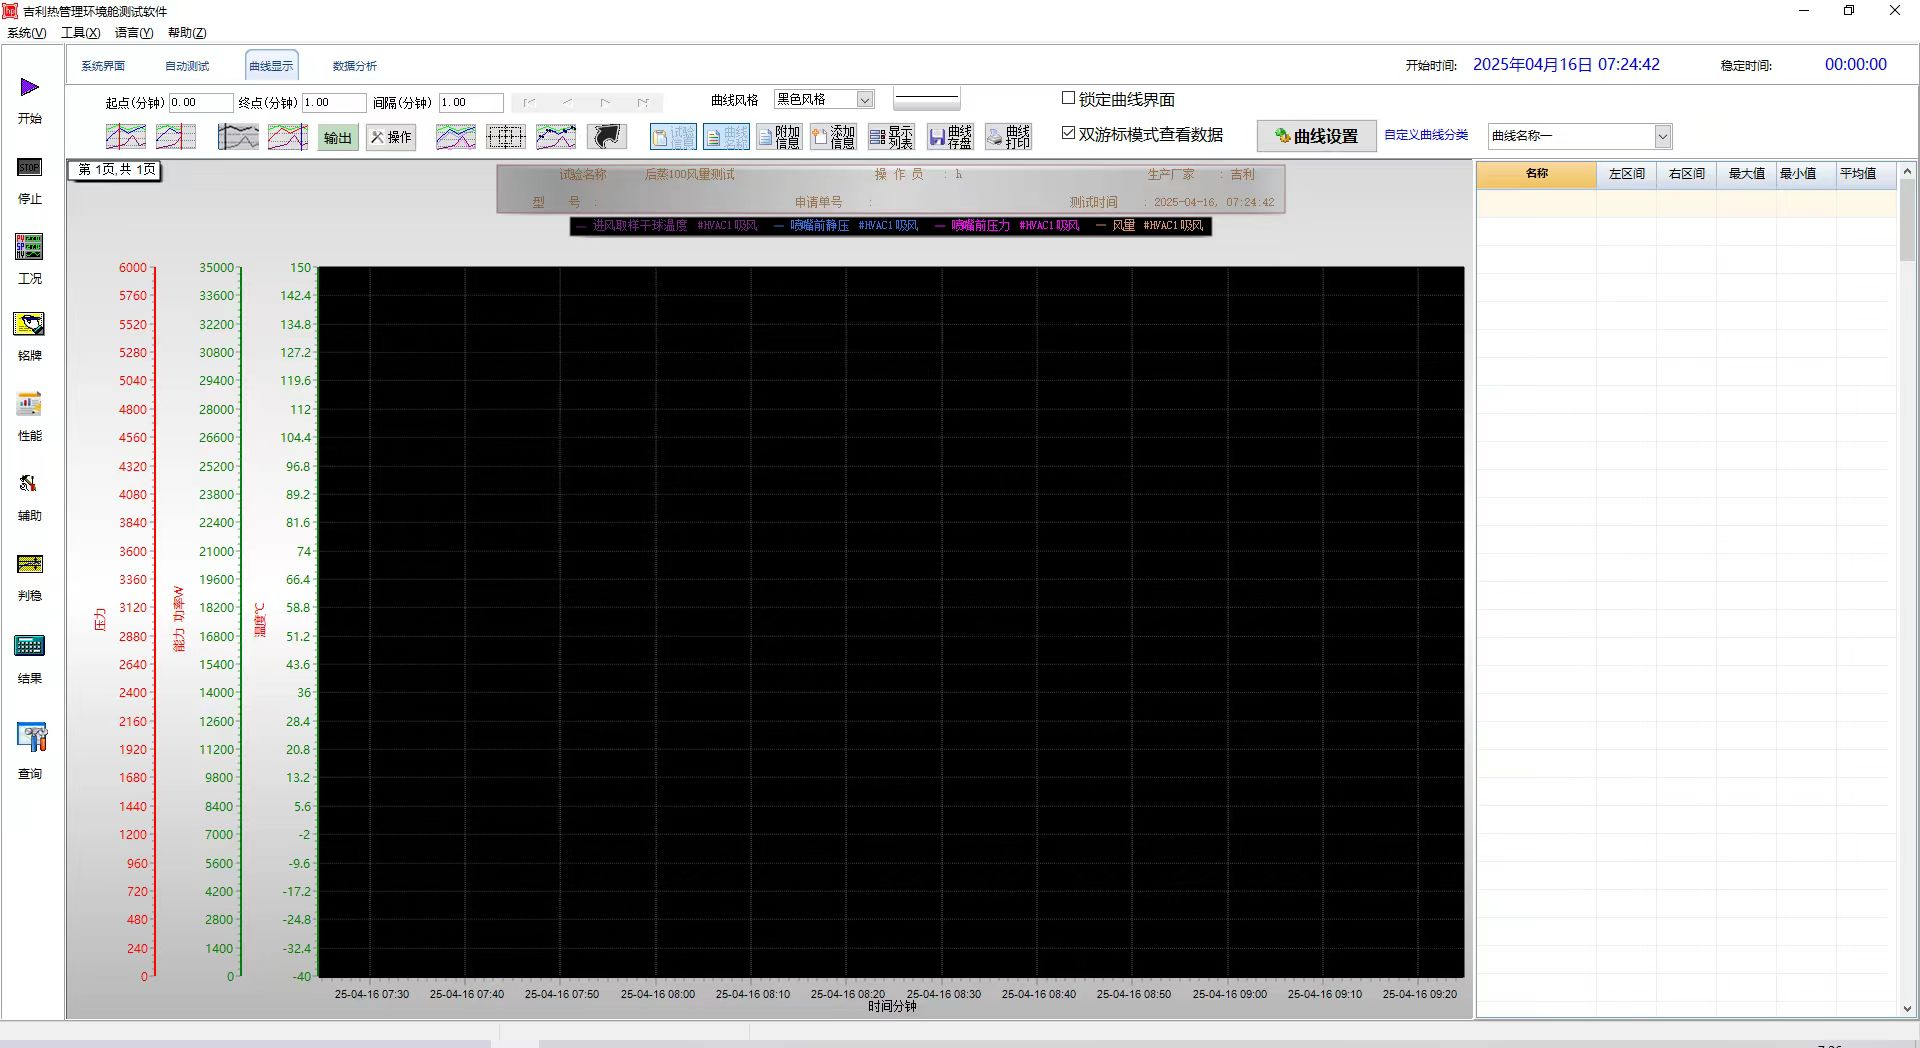
Task: Switch to the 曲线显示 tab
Action: tap(271, 66)
